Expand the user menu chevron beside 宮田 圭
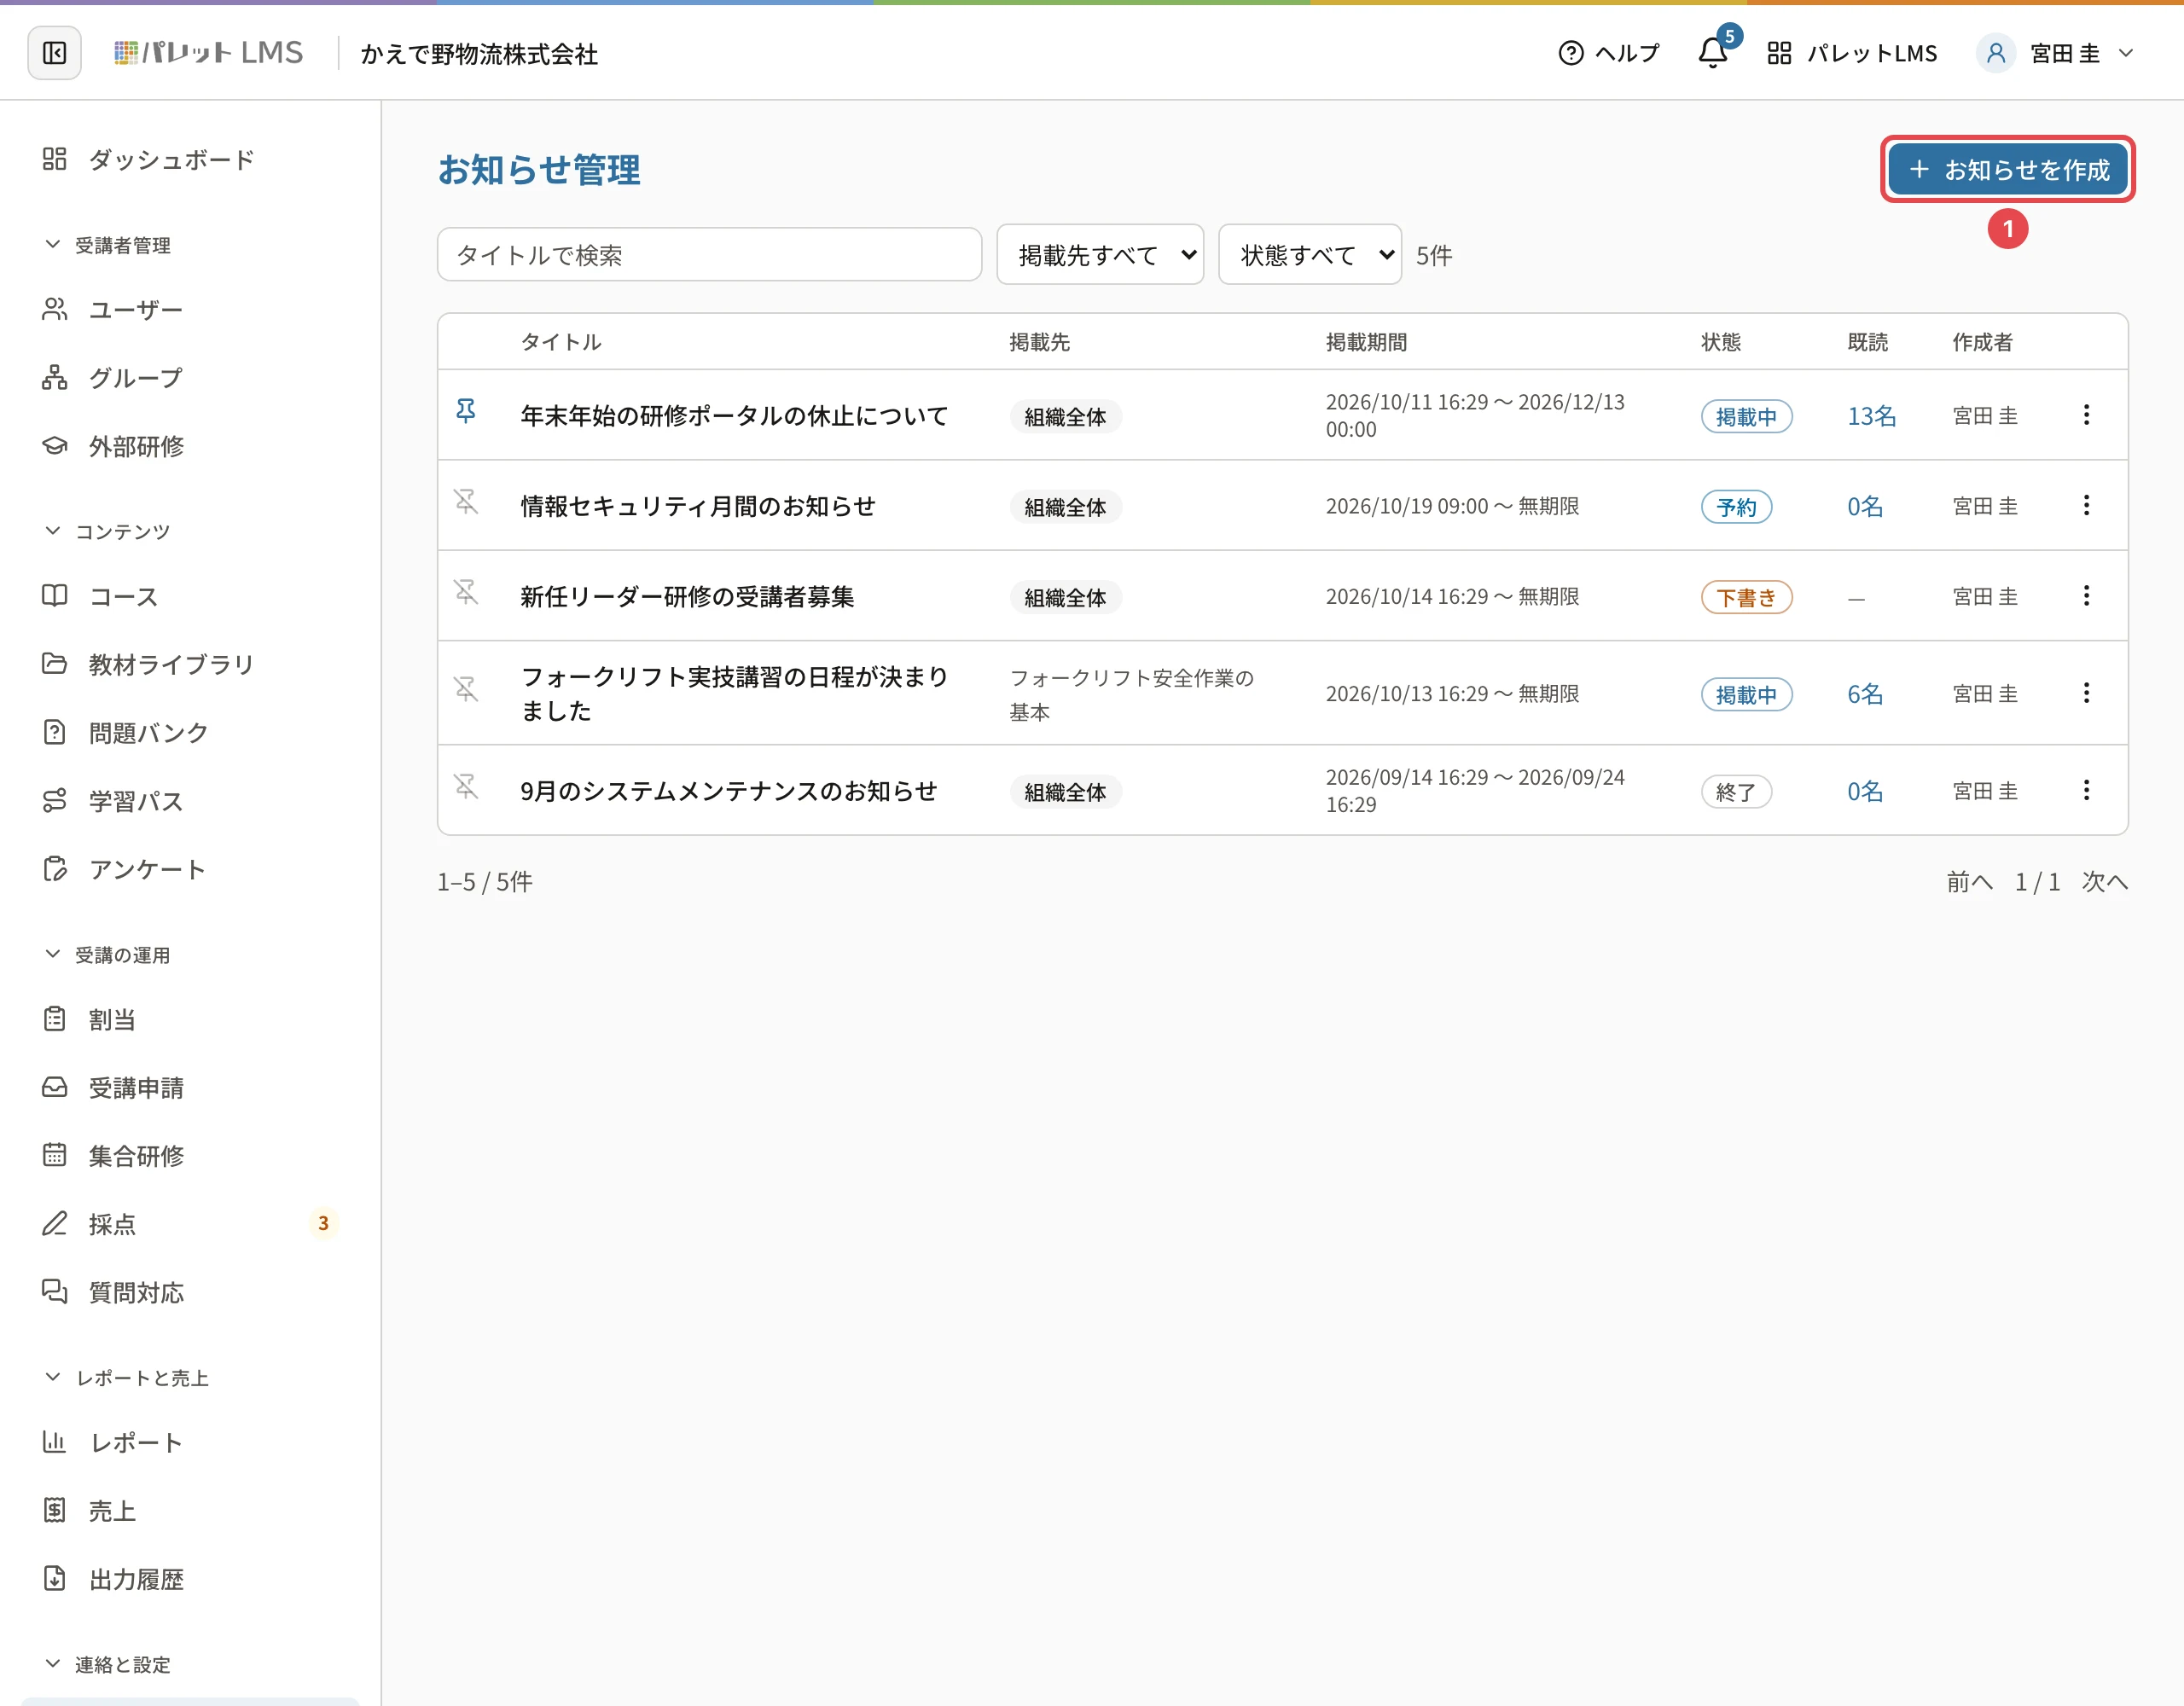This screenshot has width=2184, height=1706. click(2126, 53)
